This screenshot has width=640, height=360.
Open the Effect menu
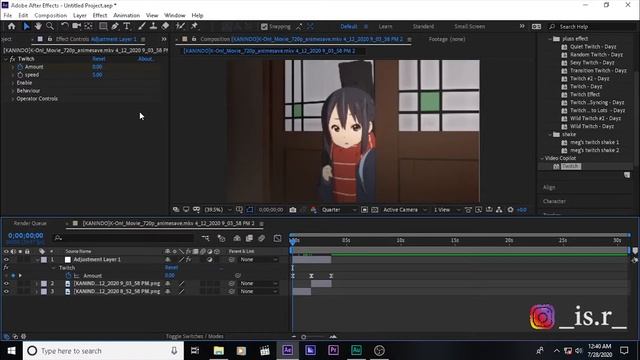(100, 15)
